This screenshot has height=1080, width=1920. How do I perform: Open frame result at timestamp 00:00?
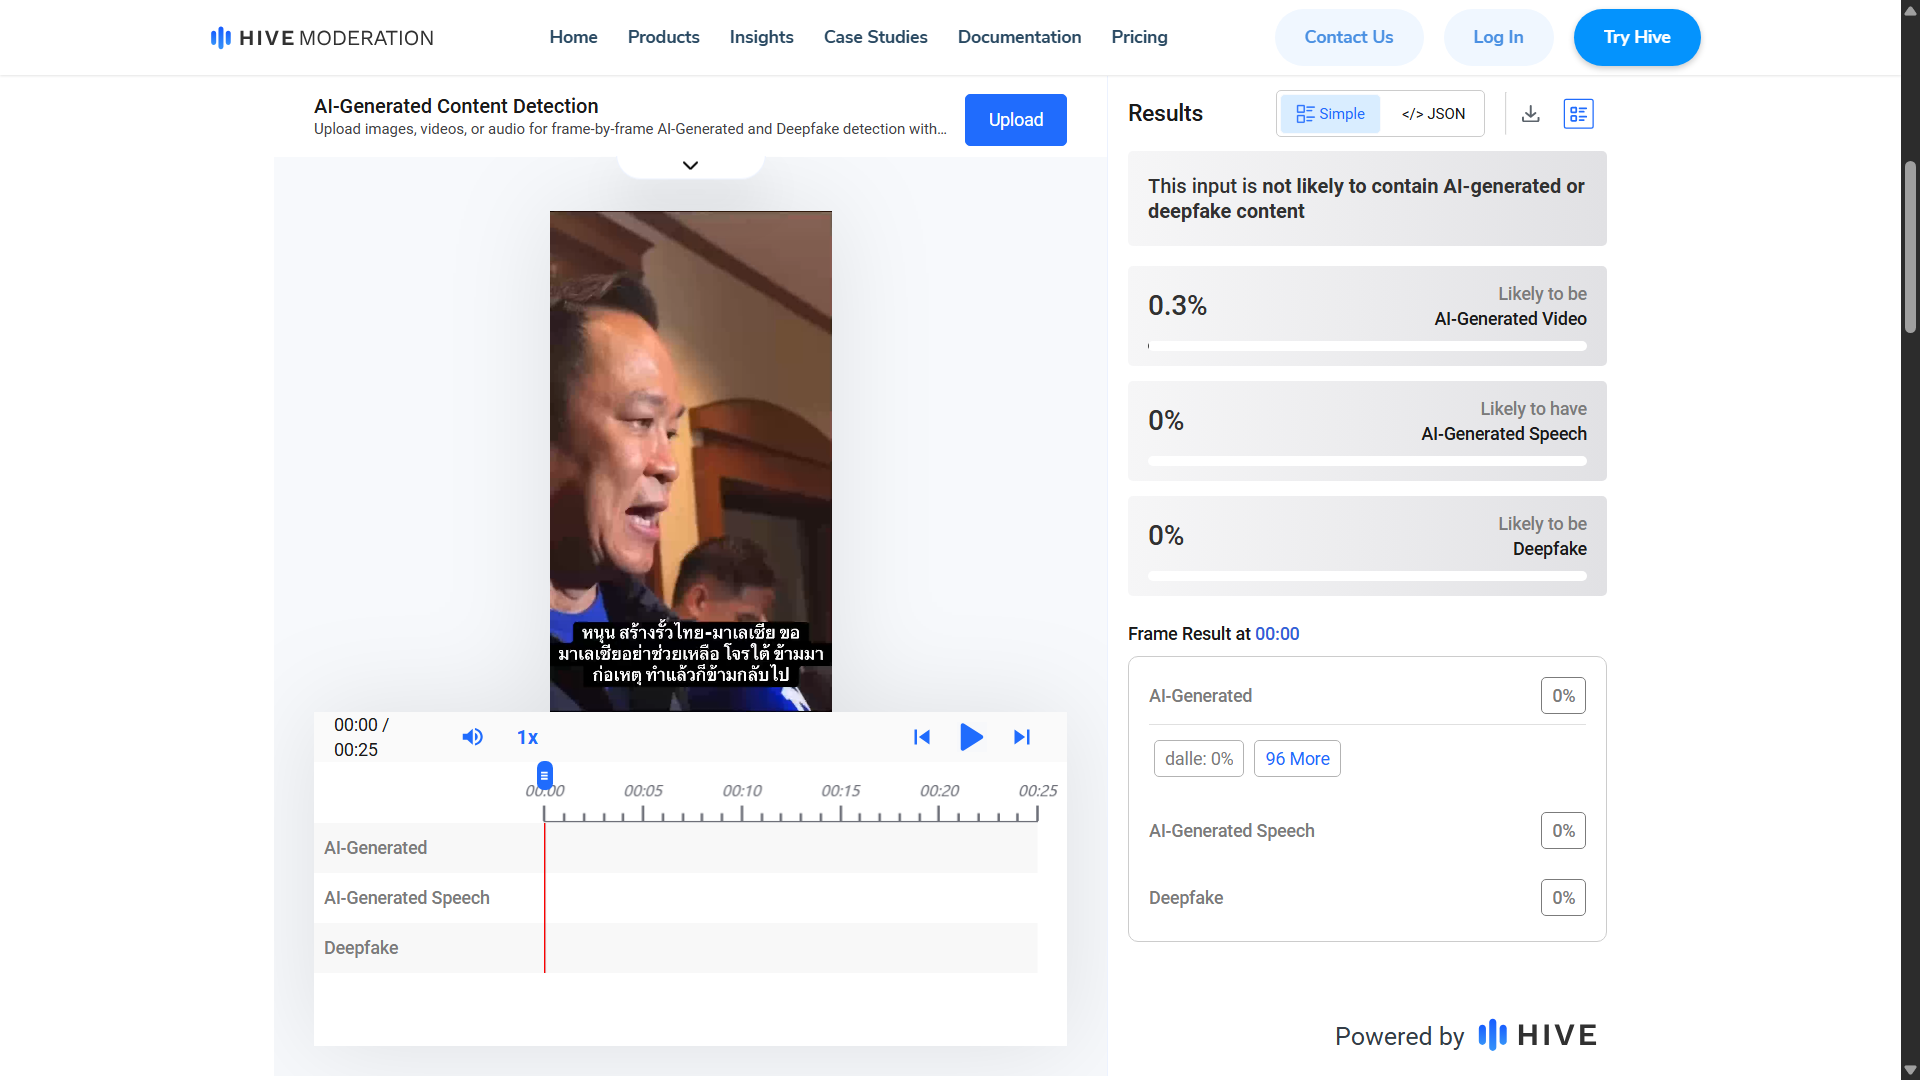(x=1277, y=633)
